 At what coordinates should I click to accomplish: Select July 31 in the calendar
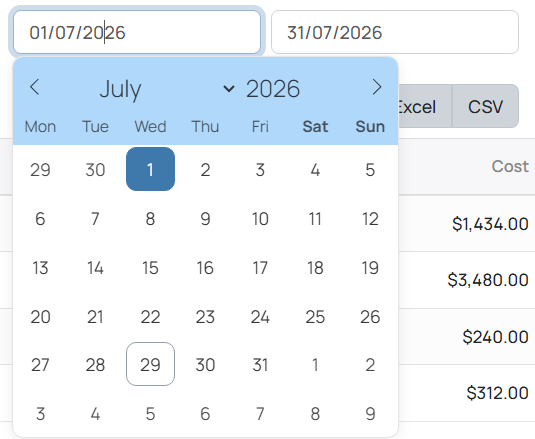click(260, 364)
